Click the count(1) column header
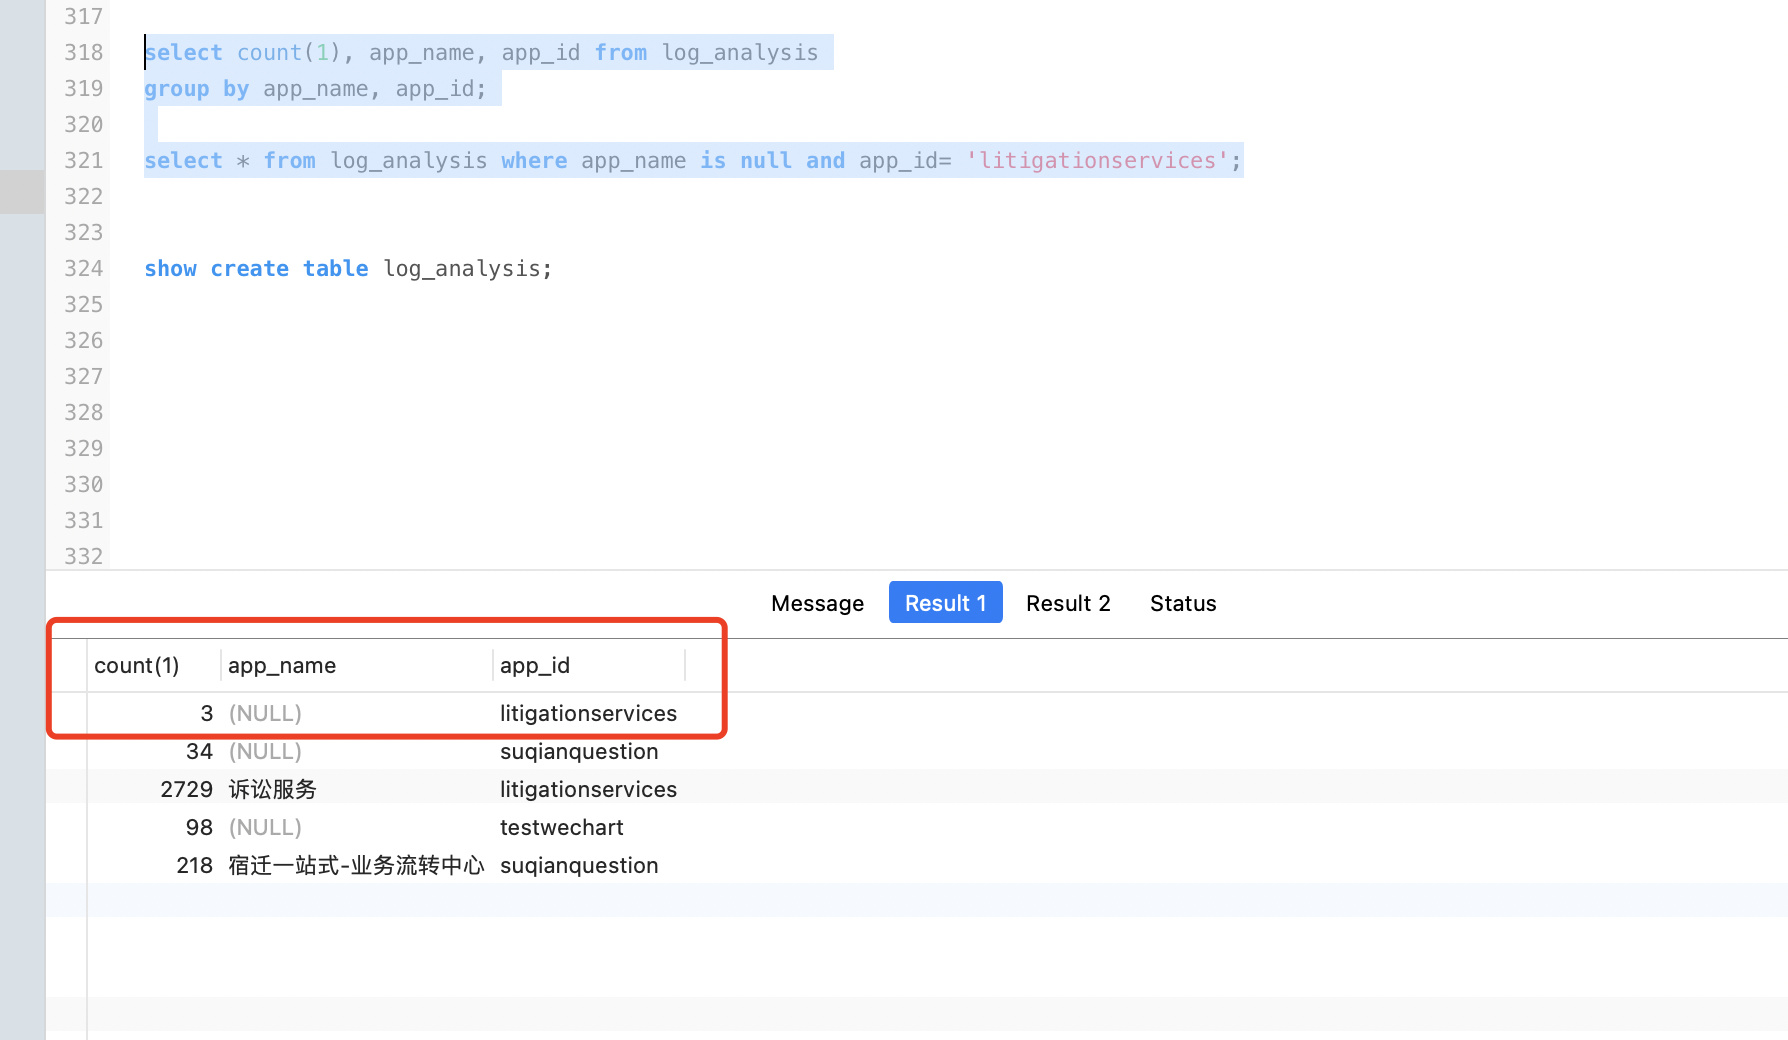 point(137,665)
